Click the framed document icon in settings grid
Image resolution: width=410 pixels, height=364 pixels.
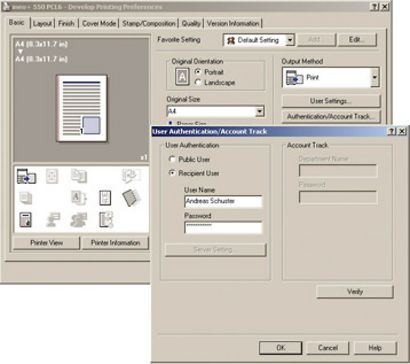point(105,198)
